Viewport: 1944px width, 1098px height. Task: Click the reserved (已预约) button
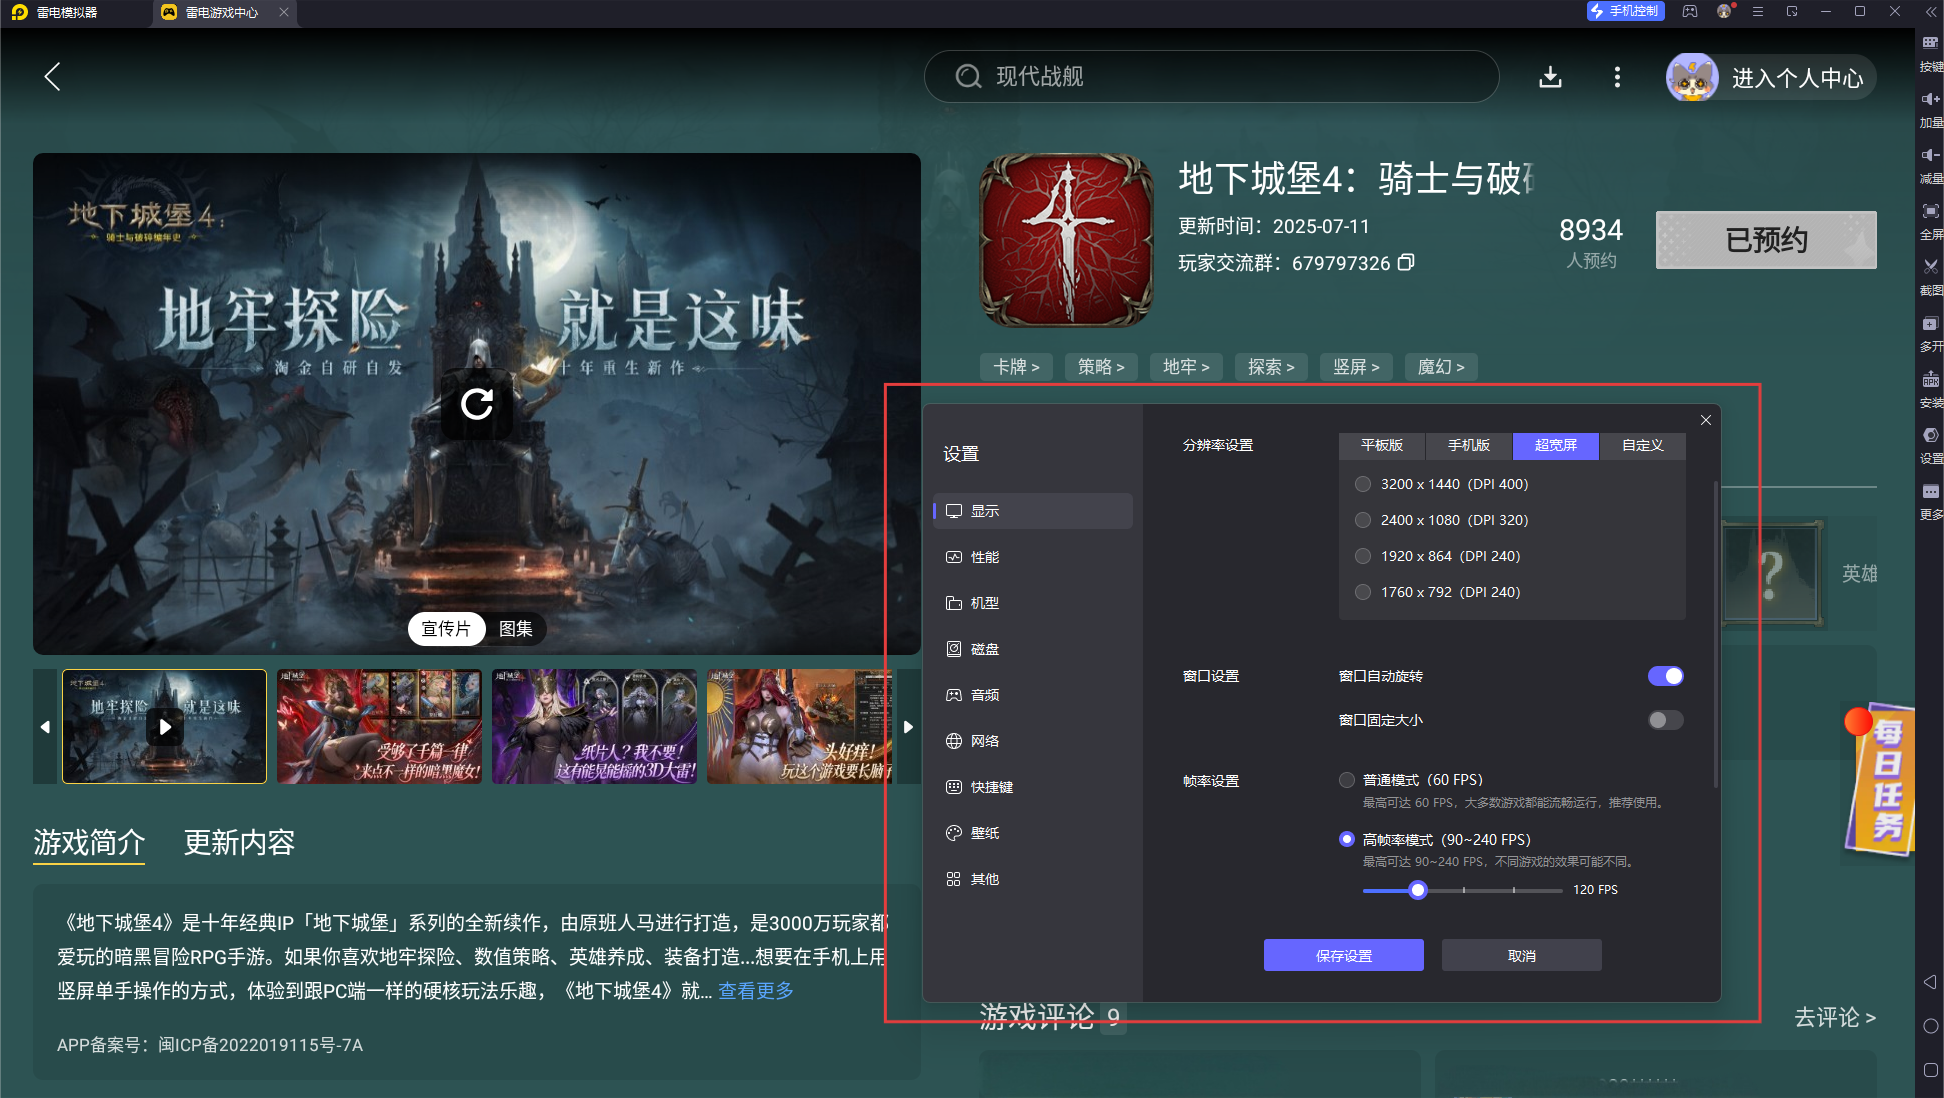pos(1766,240)
